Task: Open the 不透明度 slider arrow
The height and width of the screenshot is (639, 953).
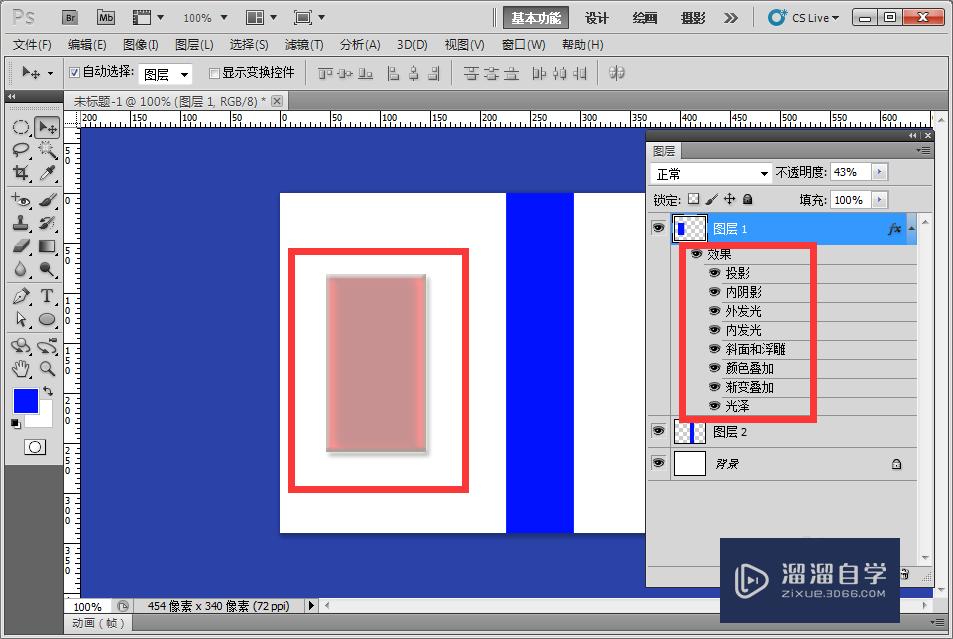Action: pos(879,173)
